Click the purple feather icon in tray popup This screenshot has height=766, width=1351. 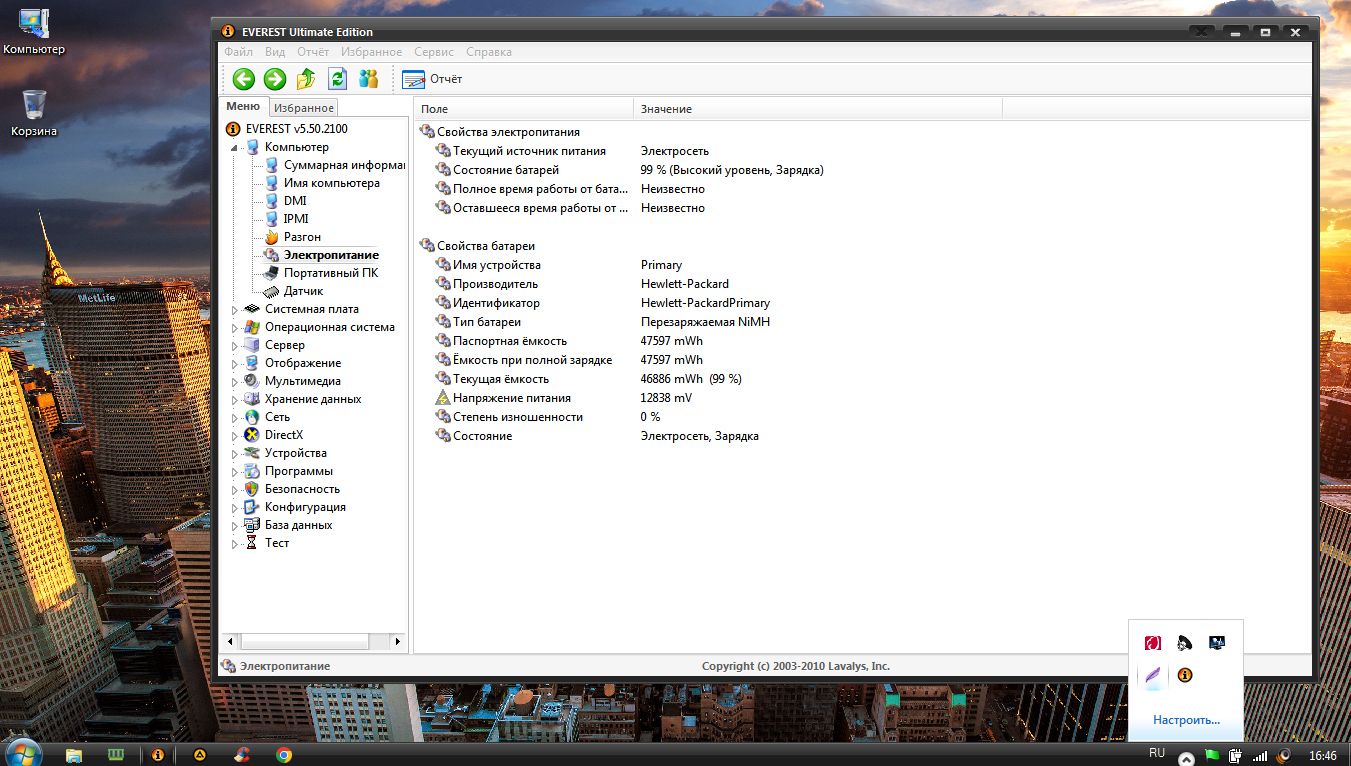(x=1153, y=675)
